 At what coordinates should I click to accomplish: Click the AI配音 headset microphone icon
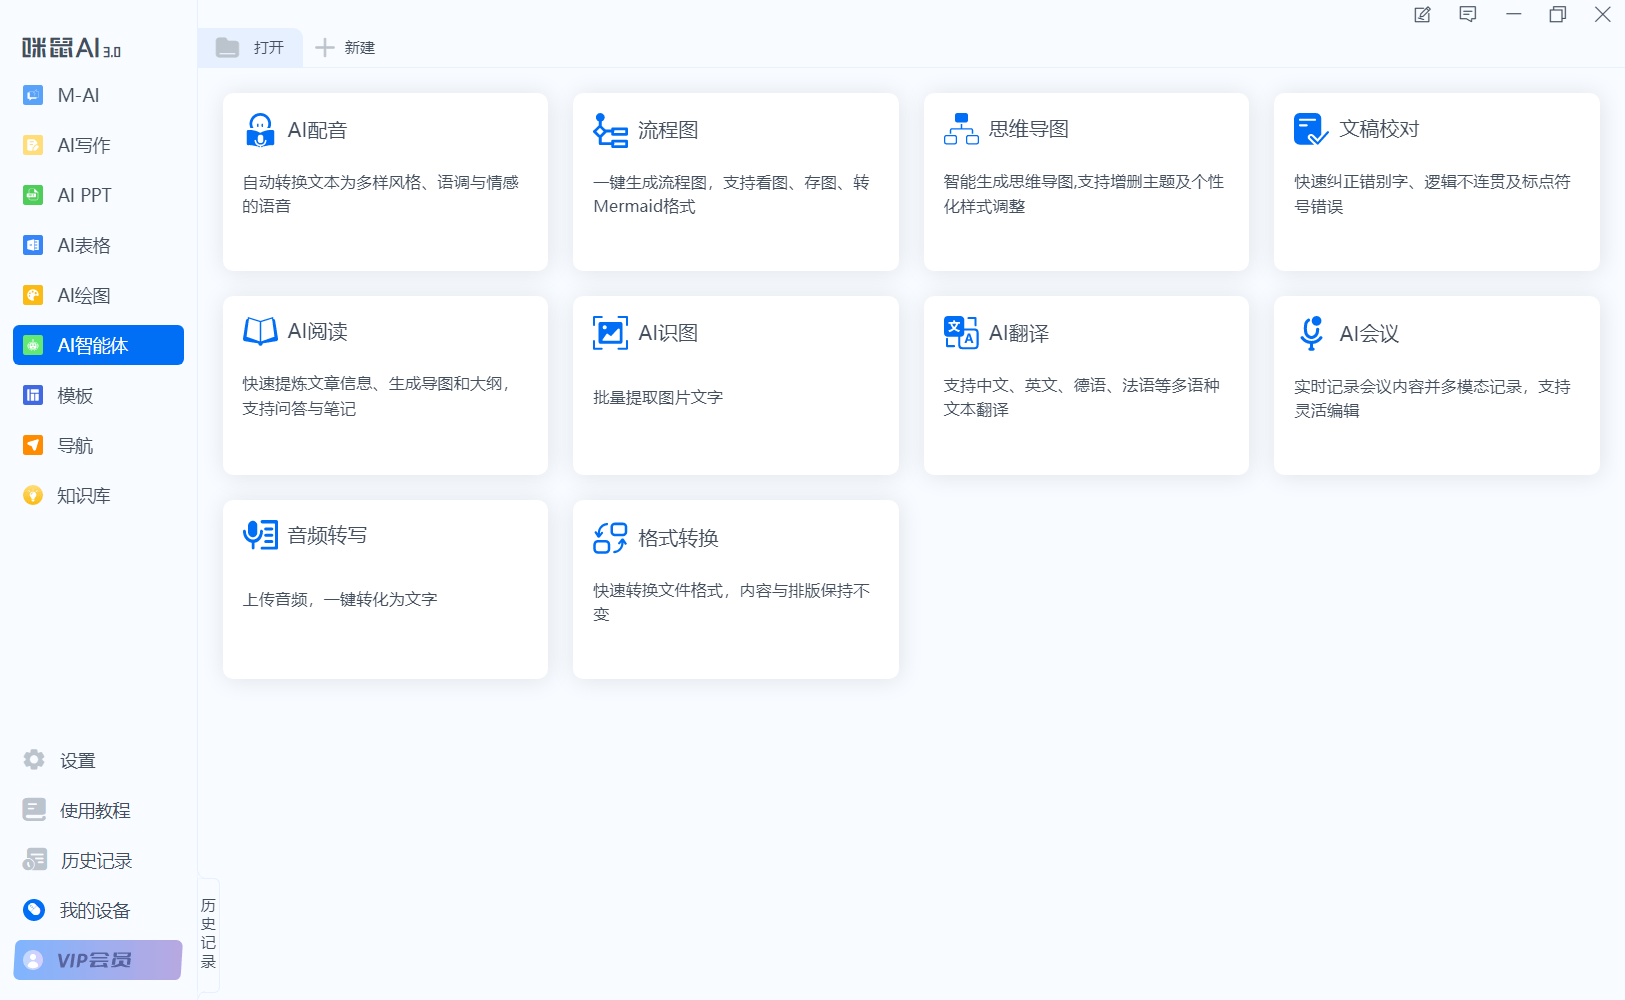point(260,130)
